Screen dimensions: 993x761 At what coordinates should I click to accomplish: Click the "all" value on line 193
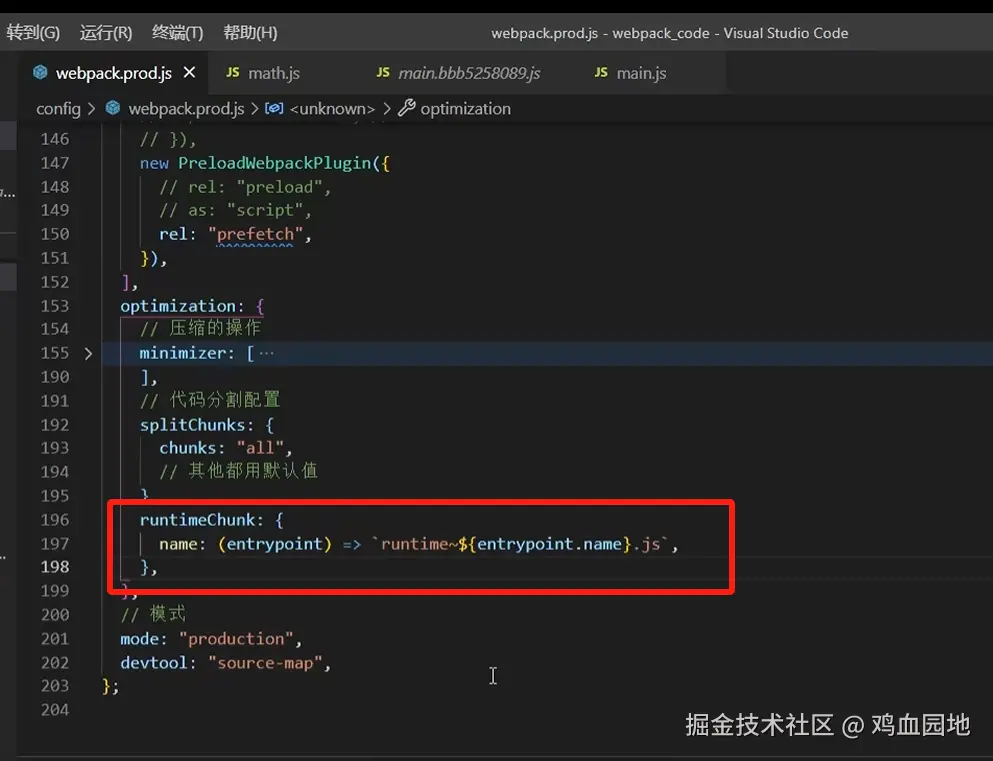pyautogui.click(x=260, y=448)
